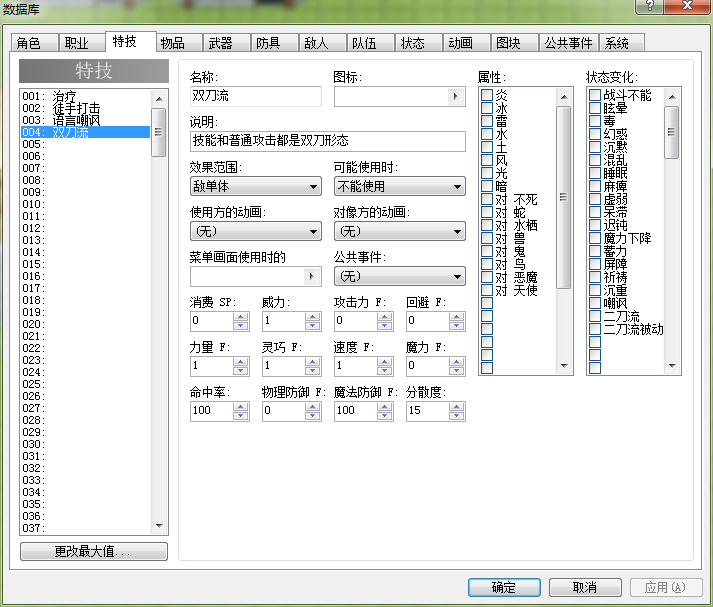
Task: Select skill 002: 徒手打击 in the list
Action: 85,108
